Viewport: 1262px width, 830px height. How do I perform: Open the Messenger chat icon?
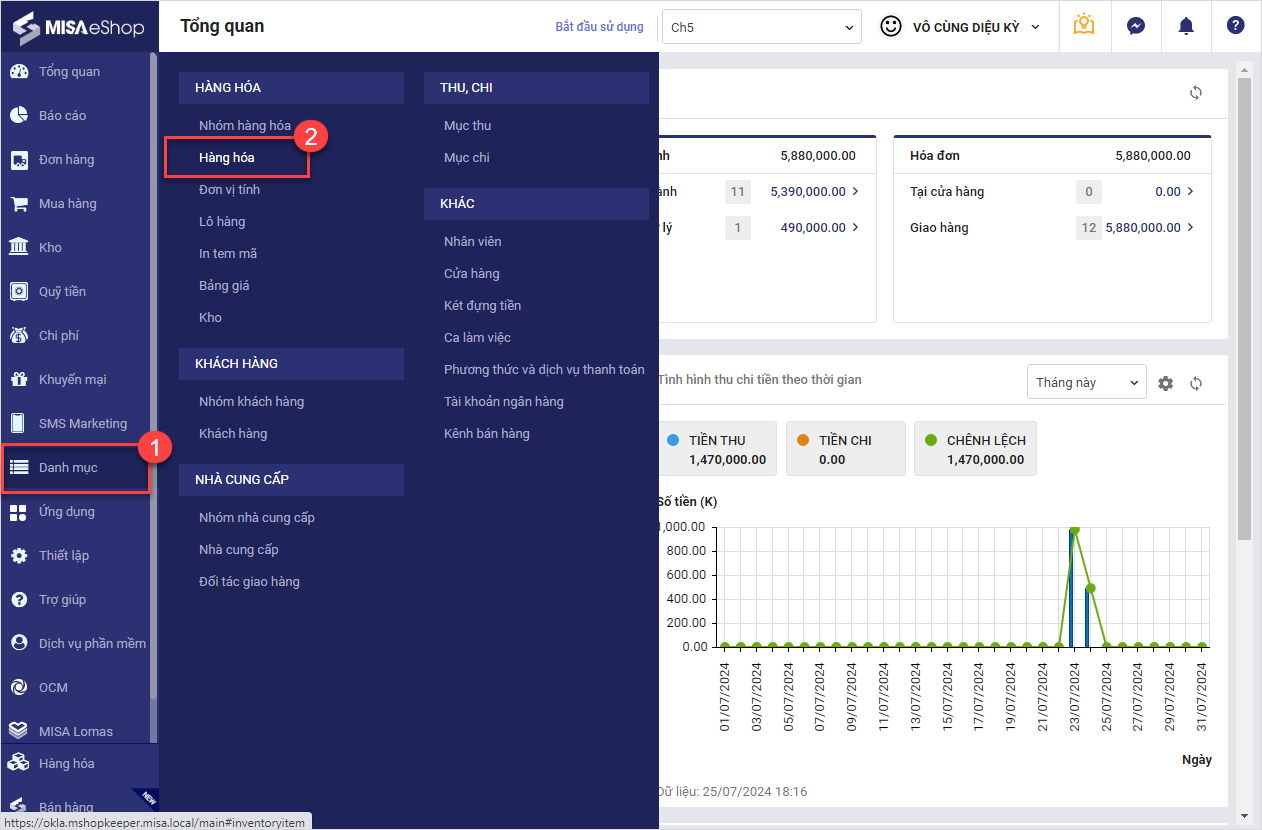1136,26
